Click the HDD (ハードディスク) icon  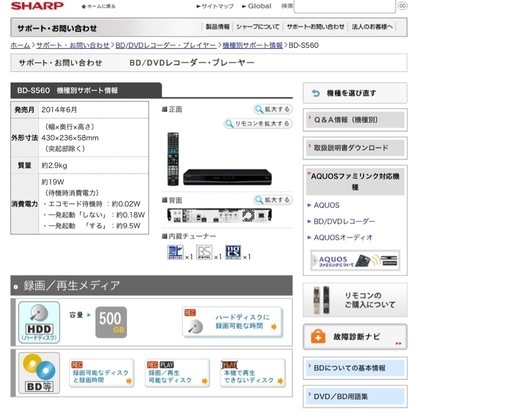point(39,322)
